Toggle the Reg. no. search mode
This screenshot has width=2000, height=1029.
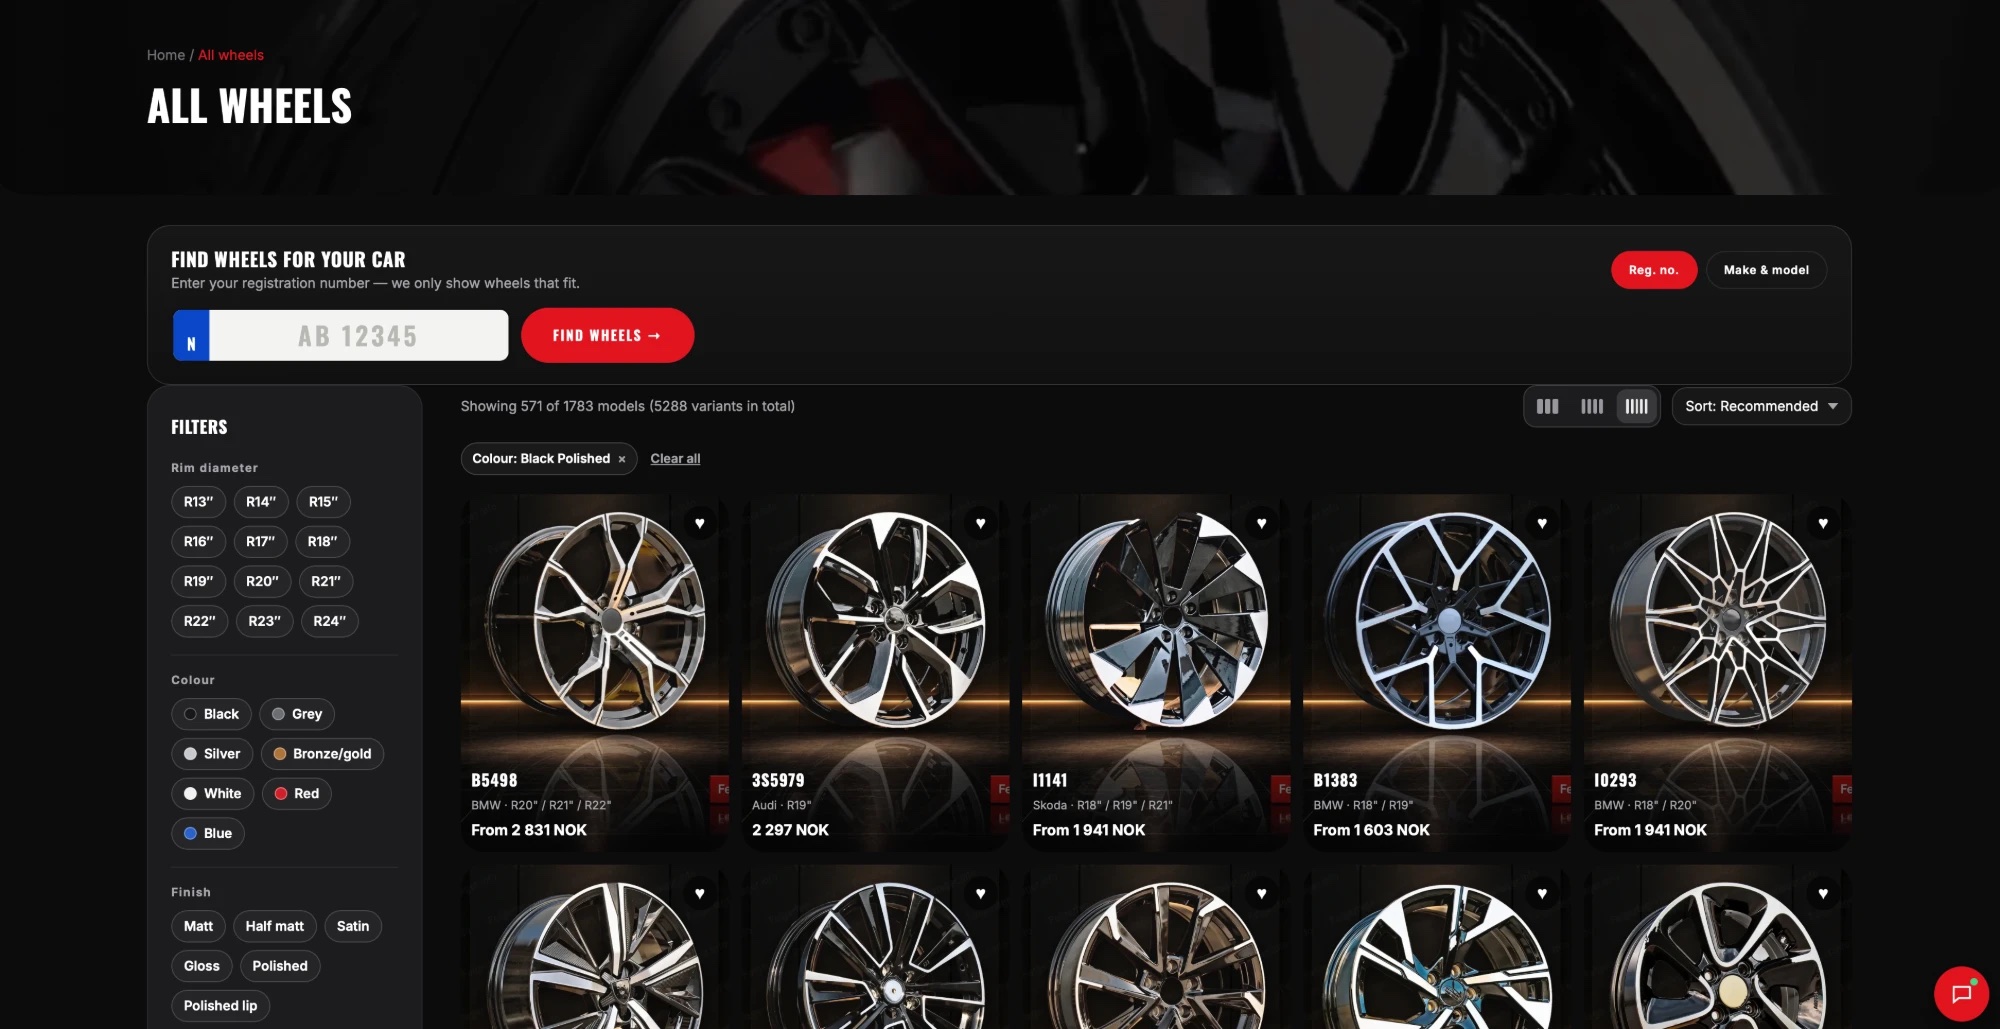tap(1654, 270)
